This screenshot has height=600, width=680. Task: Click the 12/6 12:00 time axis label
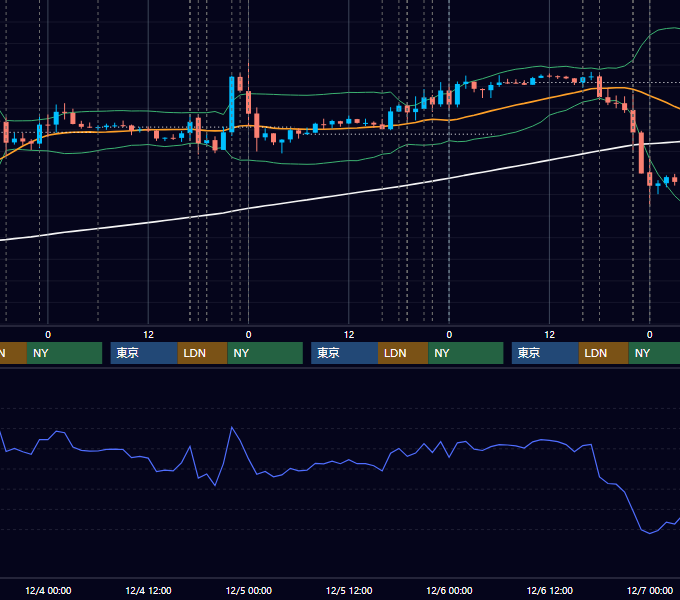549,590
